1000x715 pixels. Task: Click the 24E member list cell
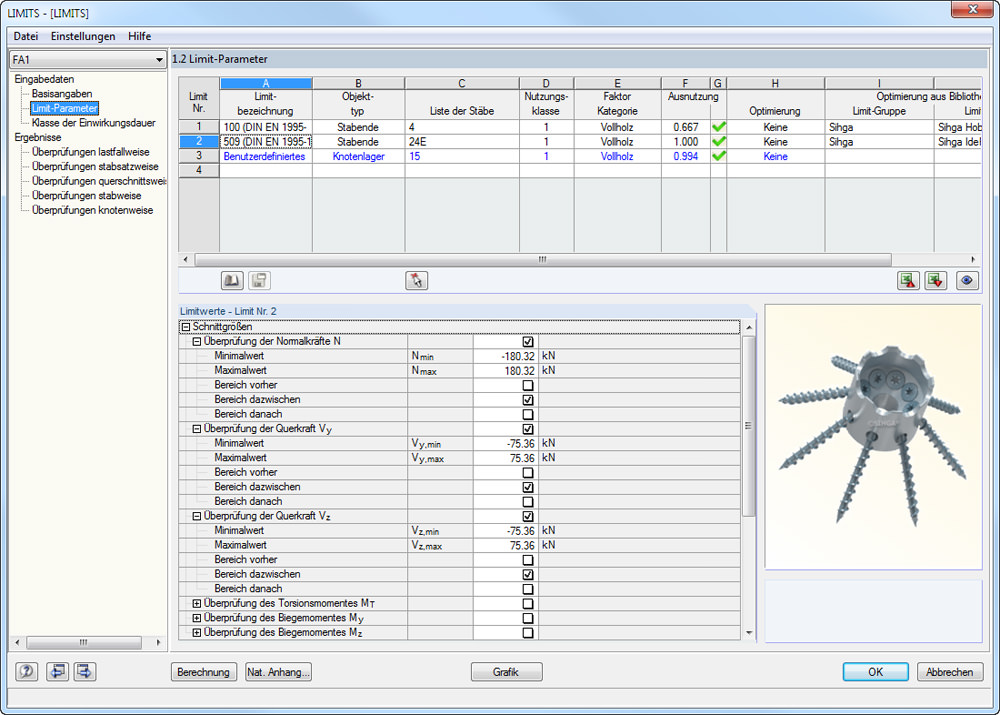coord(462,142)
